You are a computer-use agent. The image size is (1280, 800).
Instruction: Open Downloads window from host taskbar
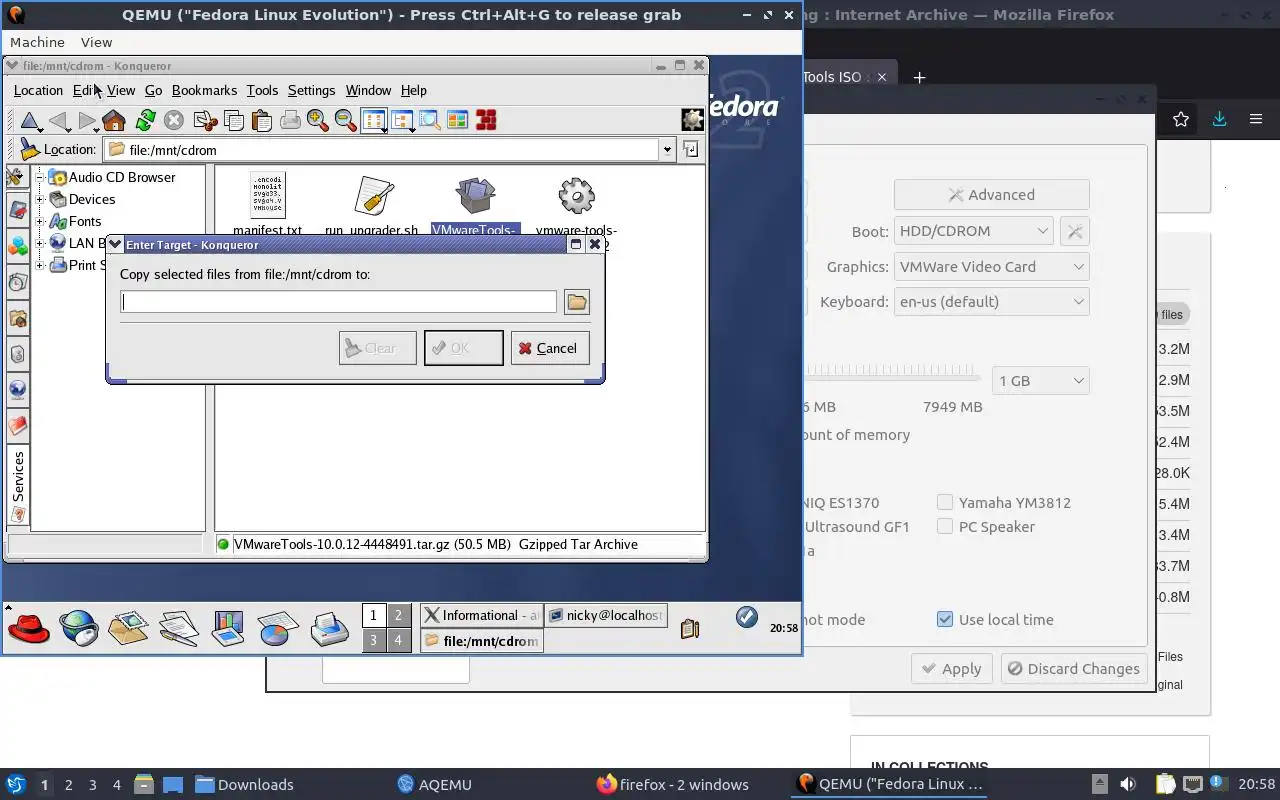(244, 785)
